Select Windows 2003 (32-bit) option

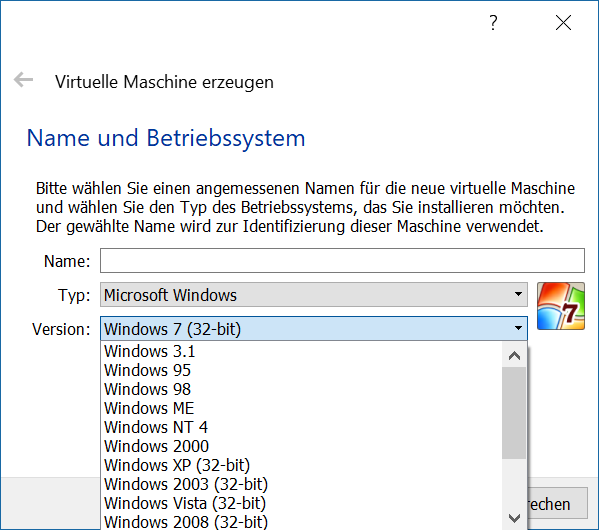[x=302, y=484]
